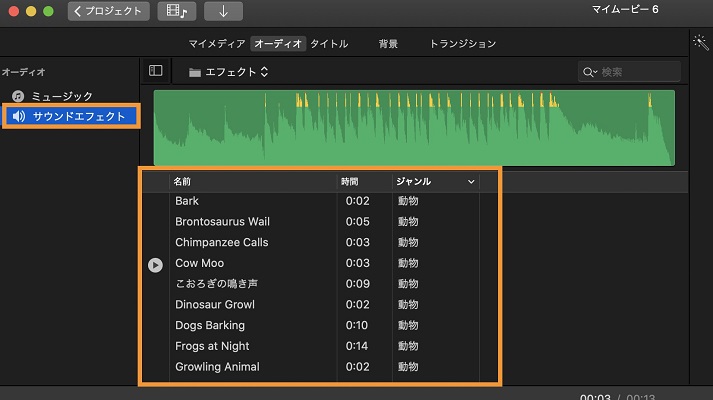
Task: Toggle the sidebar show/hide icon
Action: coord(156,70)
